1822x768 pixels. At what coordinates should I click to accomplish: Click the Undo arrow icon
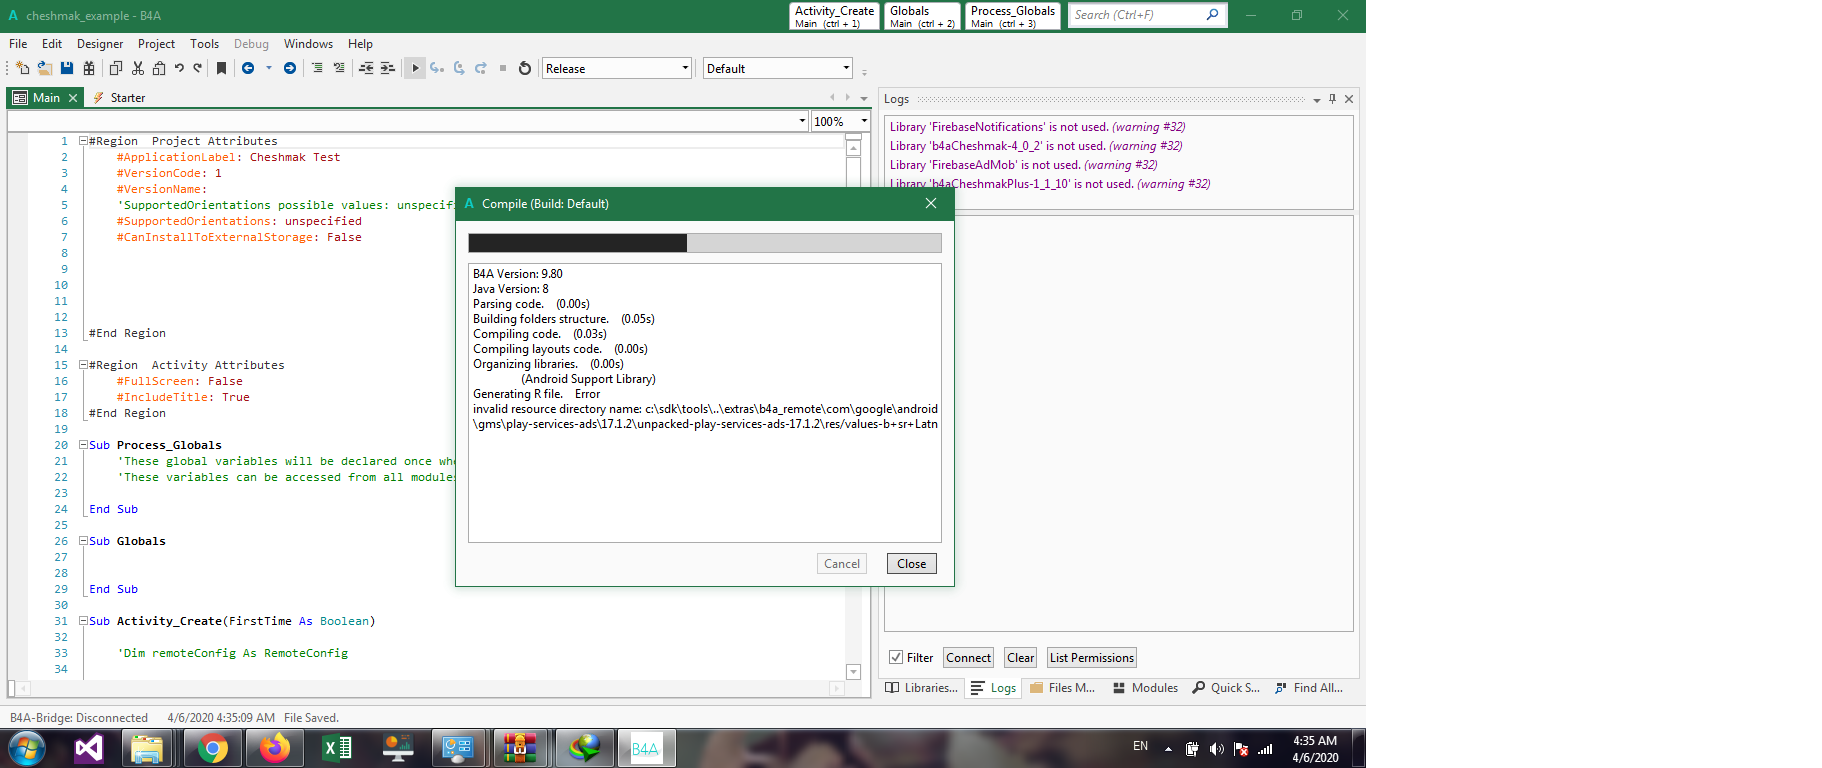pos(179,68)
